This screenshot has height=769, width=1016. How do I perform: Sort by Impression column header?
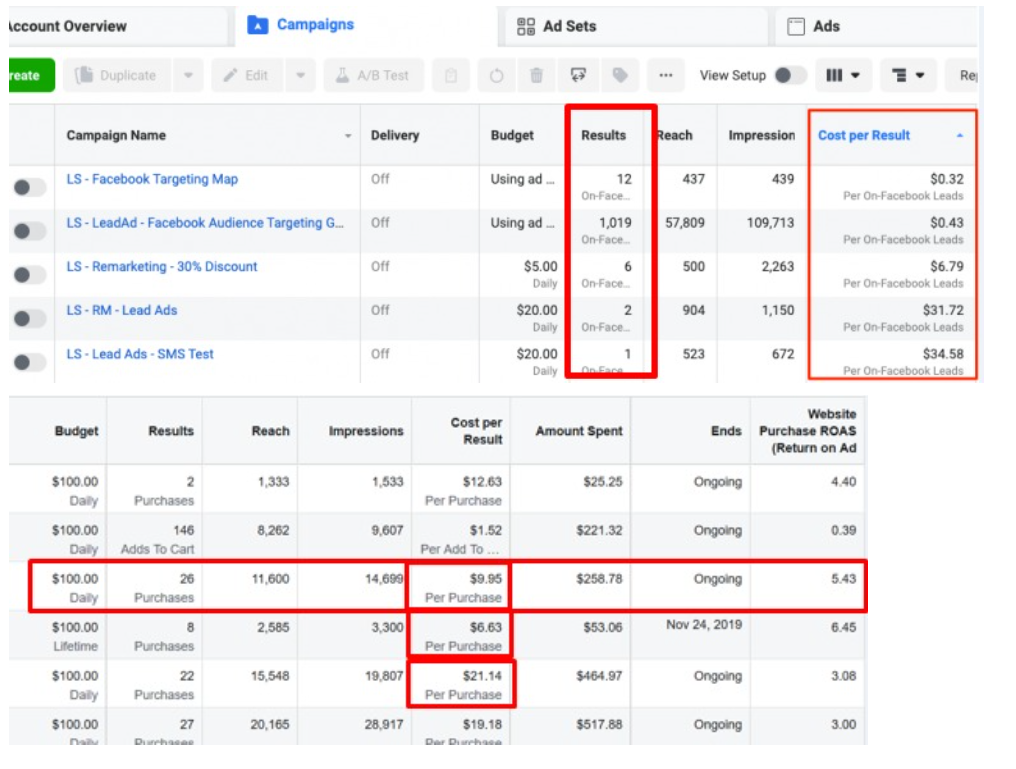click(x=761, y=135)
